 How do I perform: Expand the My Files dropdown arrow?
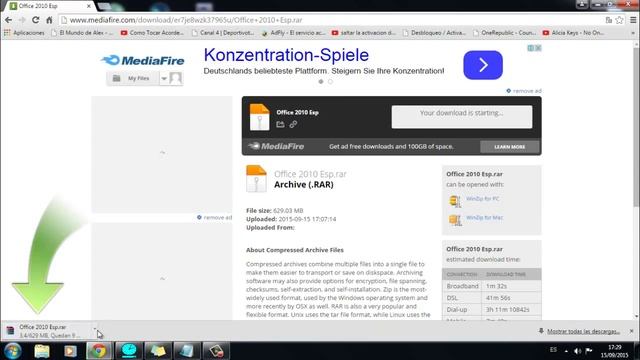[x=164, y=78]
